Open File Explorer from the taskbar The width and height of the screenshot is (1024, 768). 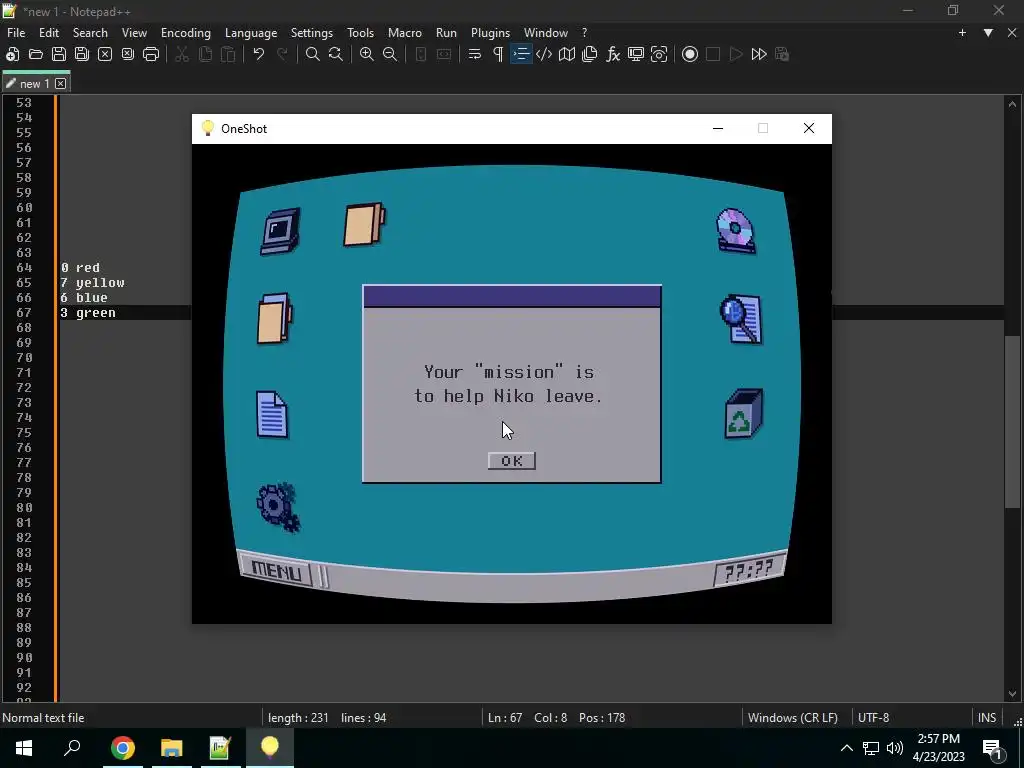tap(171, 748)
